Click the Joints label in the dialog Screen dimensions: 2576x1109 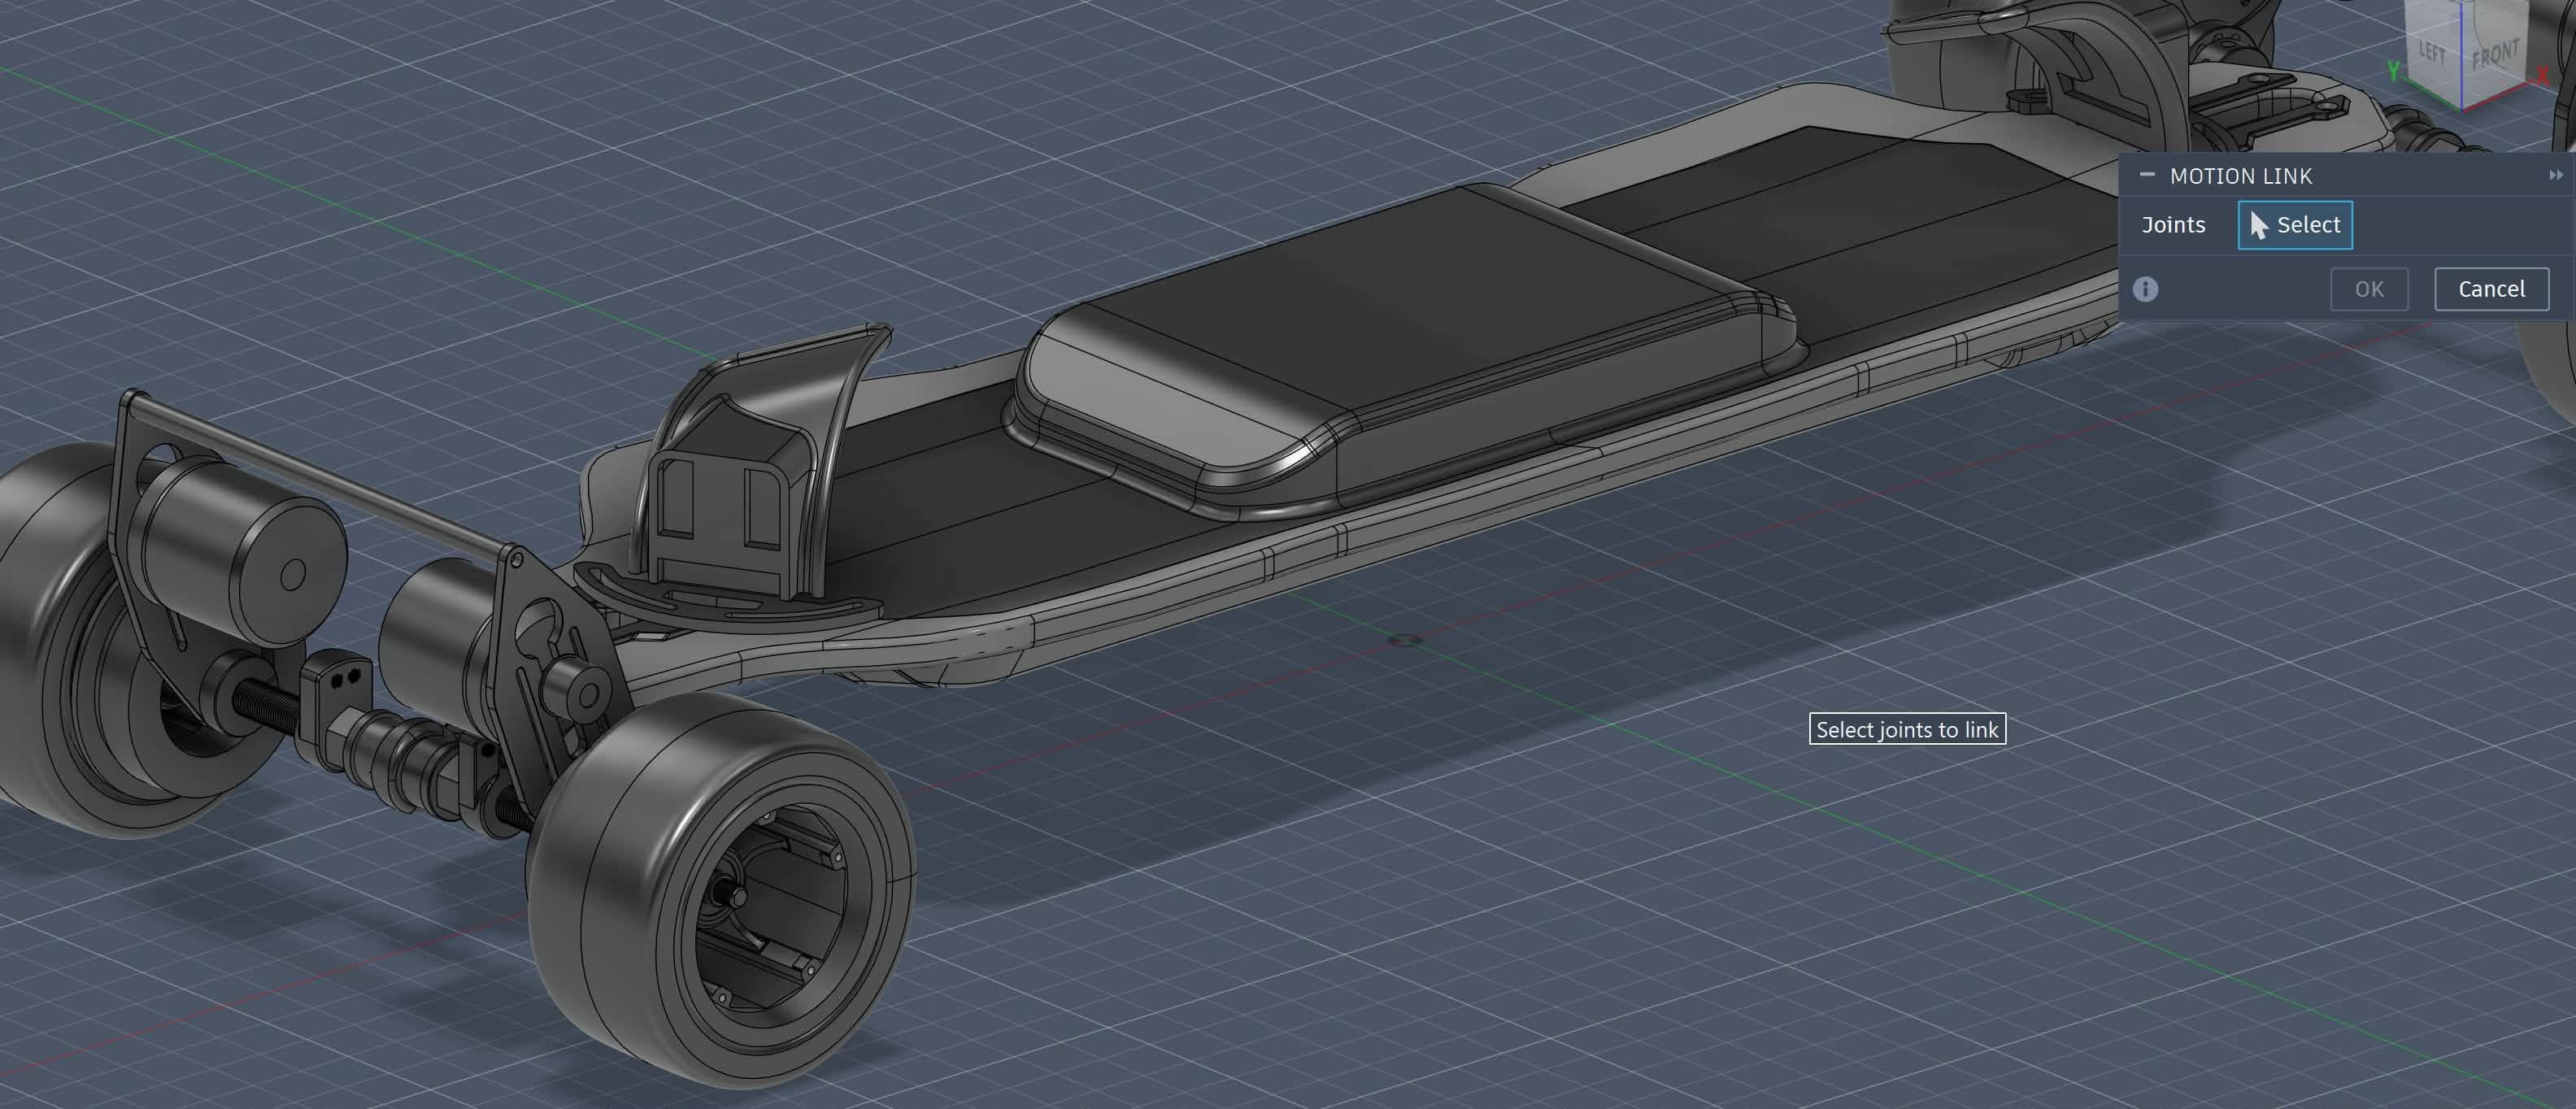point(2173,225)
